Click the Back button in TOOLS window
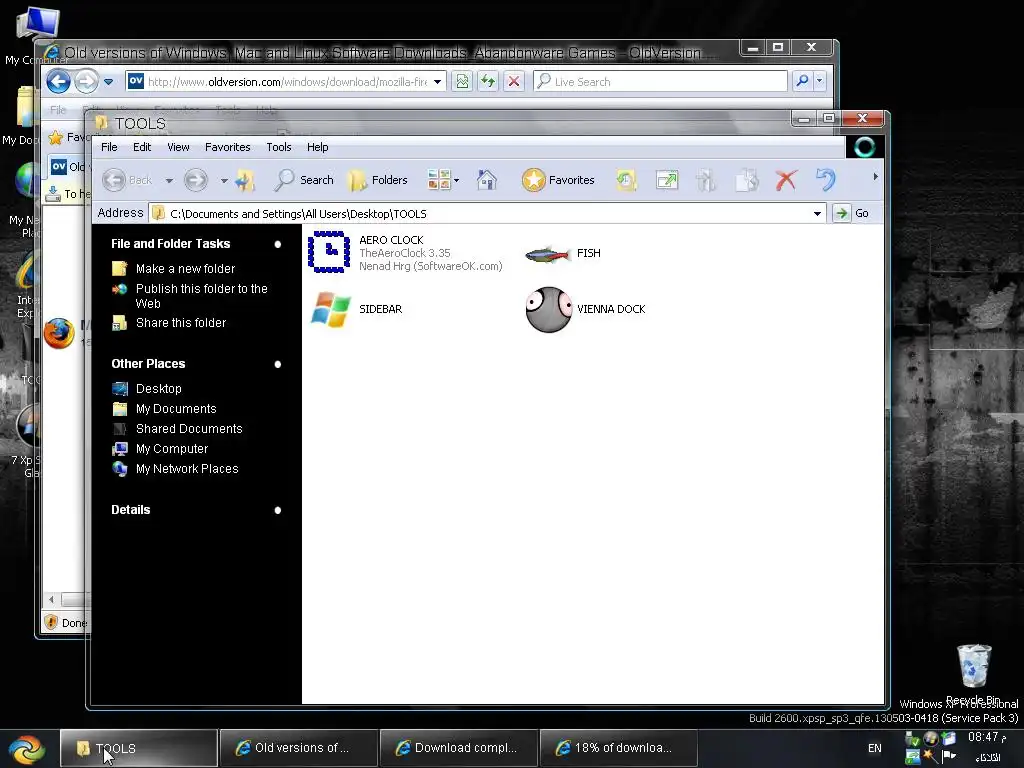1024x768 pixels. (x=128, y=180)
